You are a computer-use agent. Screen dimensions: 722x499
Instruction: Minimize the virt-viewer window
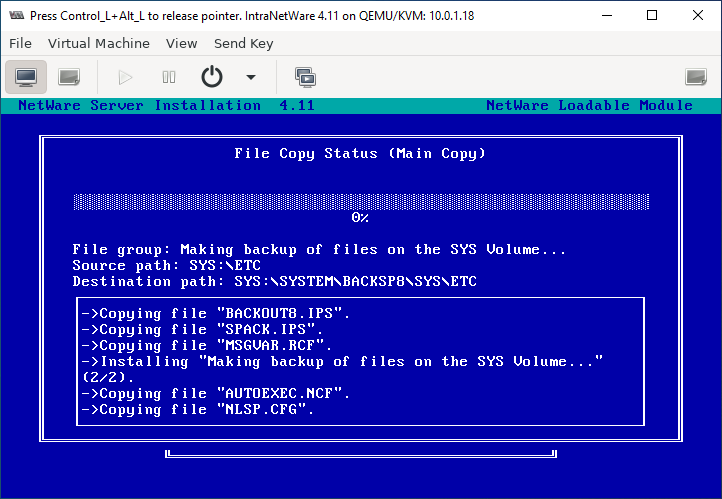coord(606,15)
